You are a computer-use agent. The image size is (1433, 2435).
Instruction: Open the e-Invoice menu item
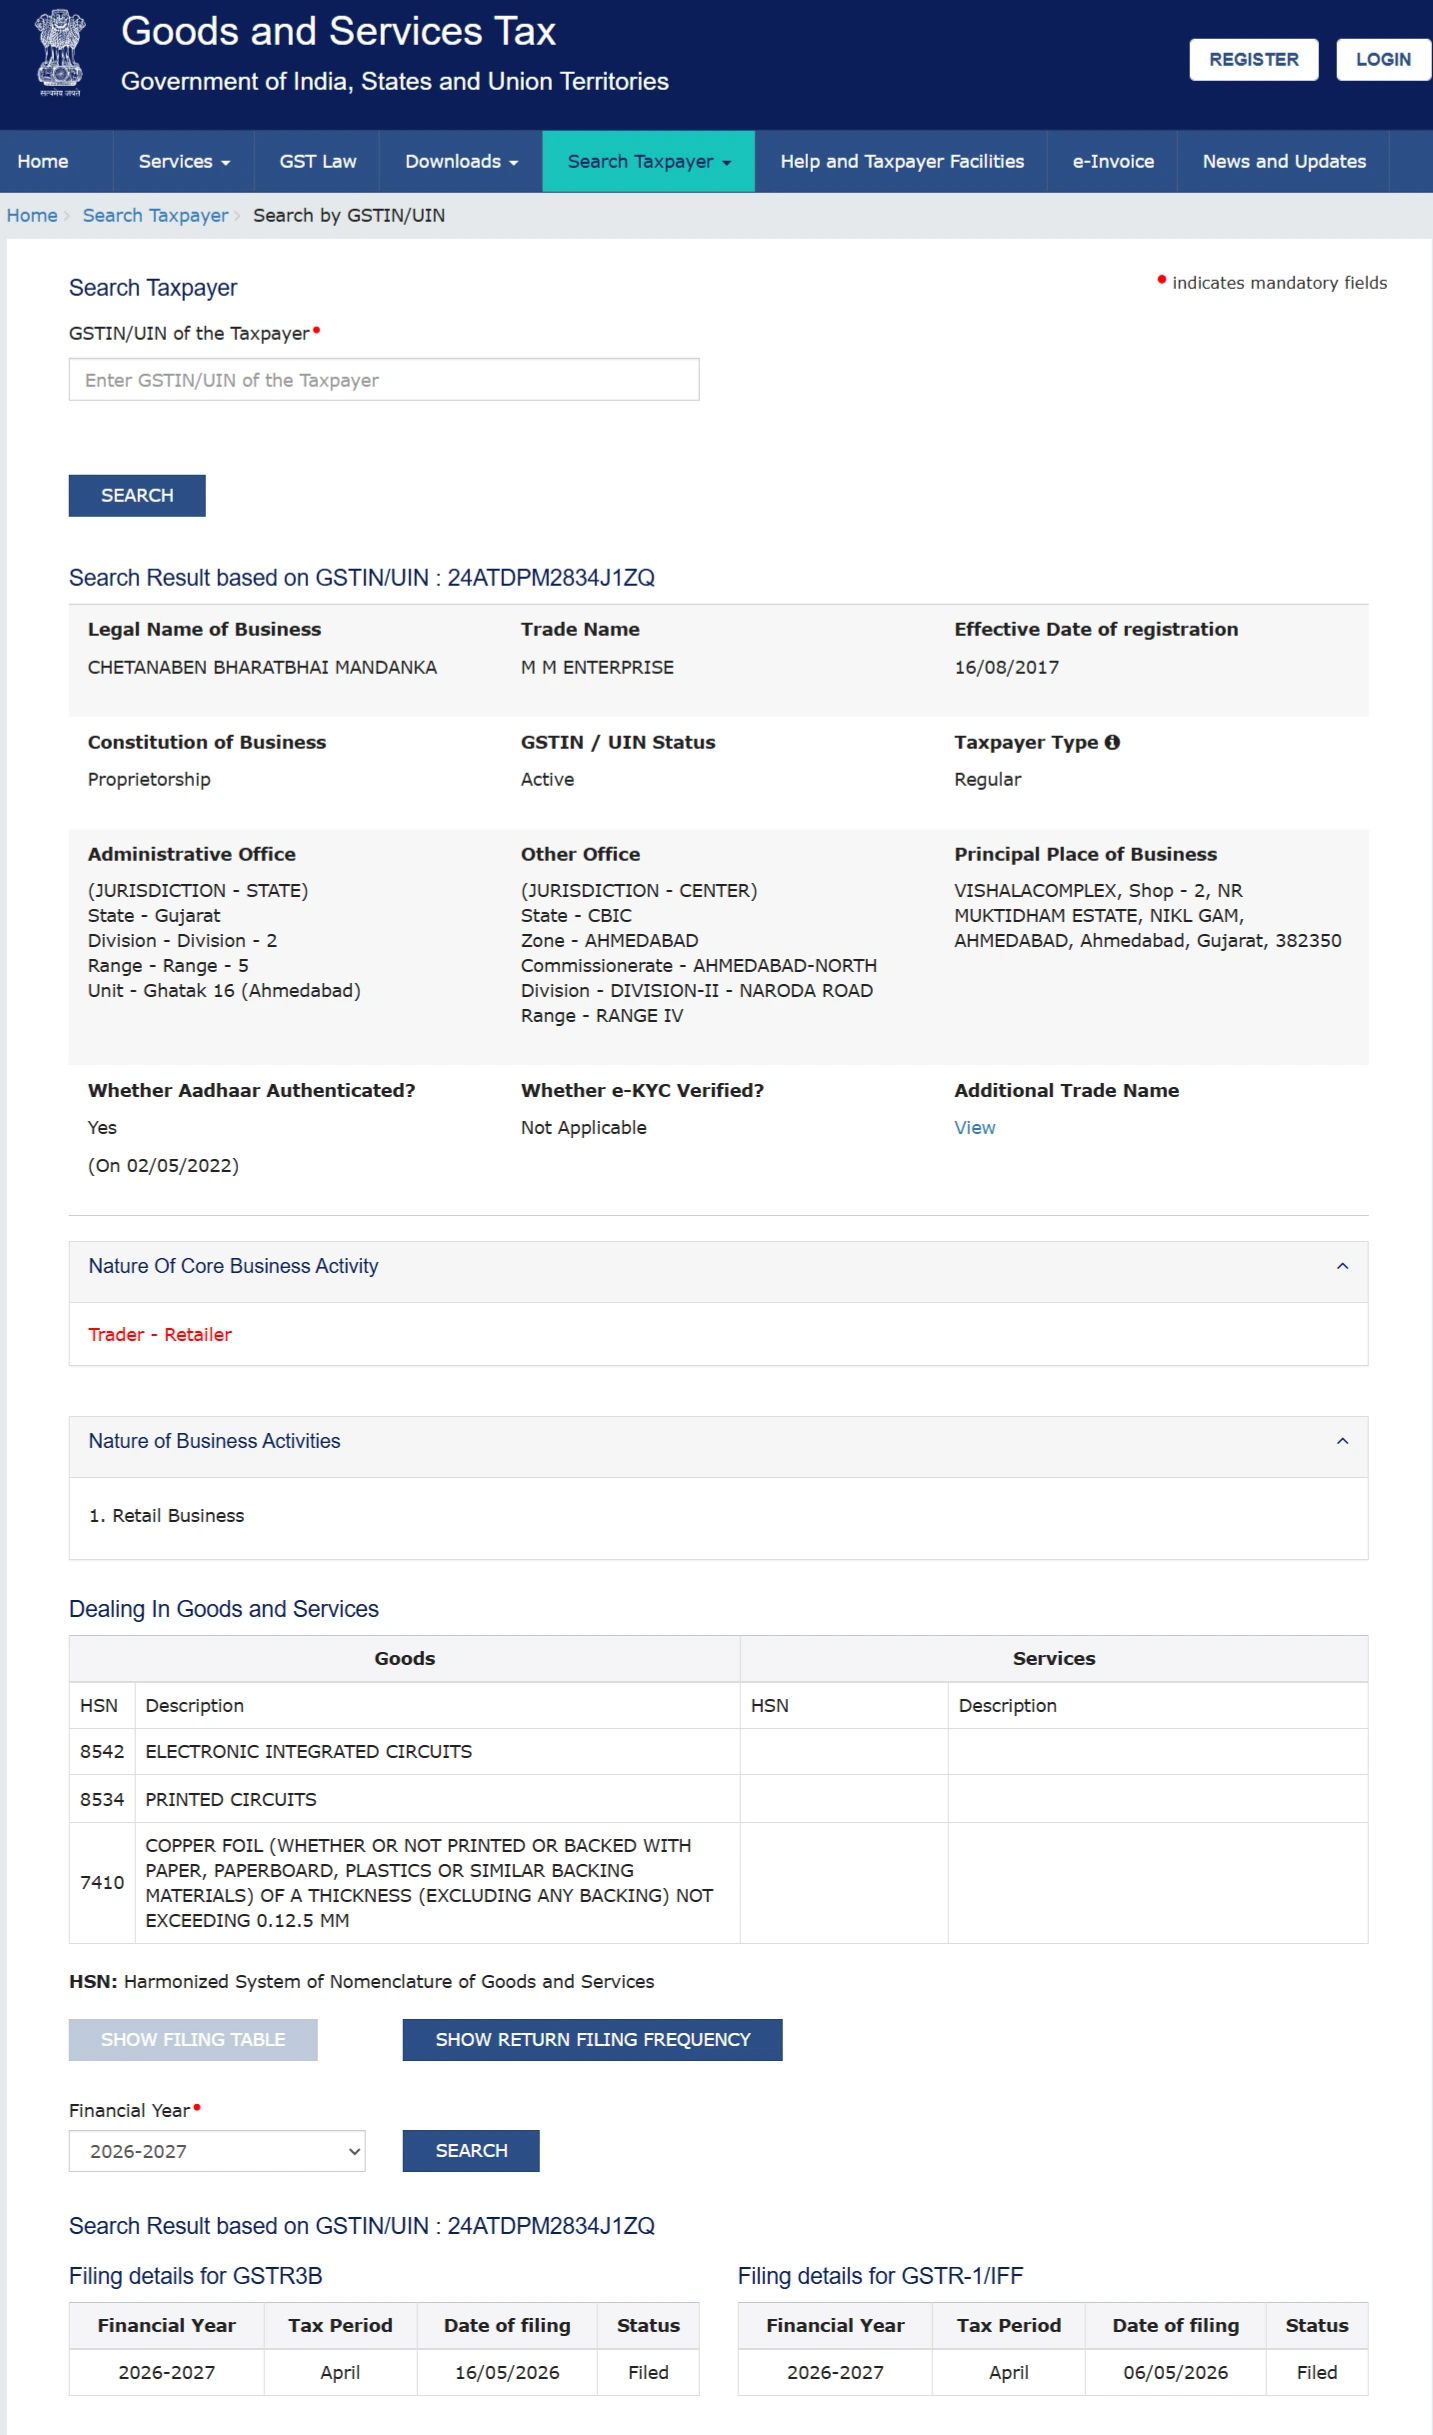pos(1112,161)
